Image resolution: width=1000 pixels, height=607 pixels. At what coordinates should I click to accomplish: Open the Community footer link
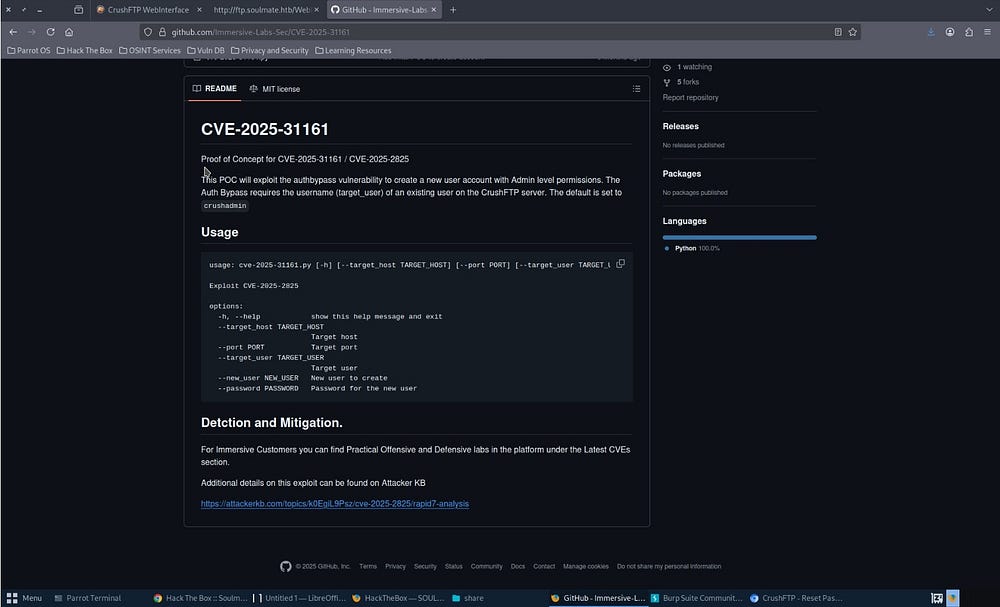(487, 566)
